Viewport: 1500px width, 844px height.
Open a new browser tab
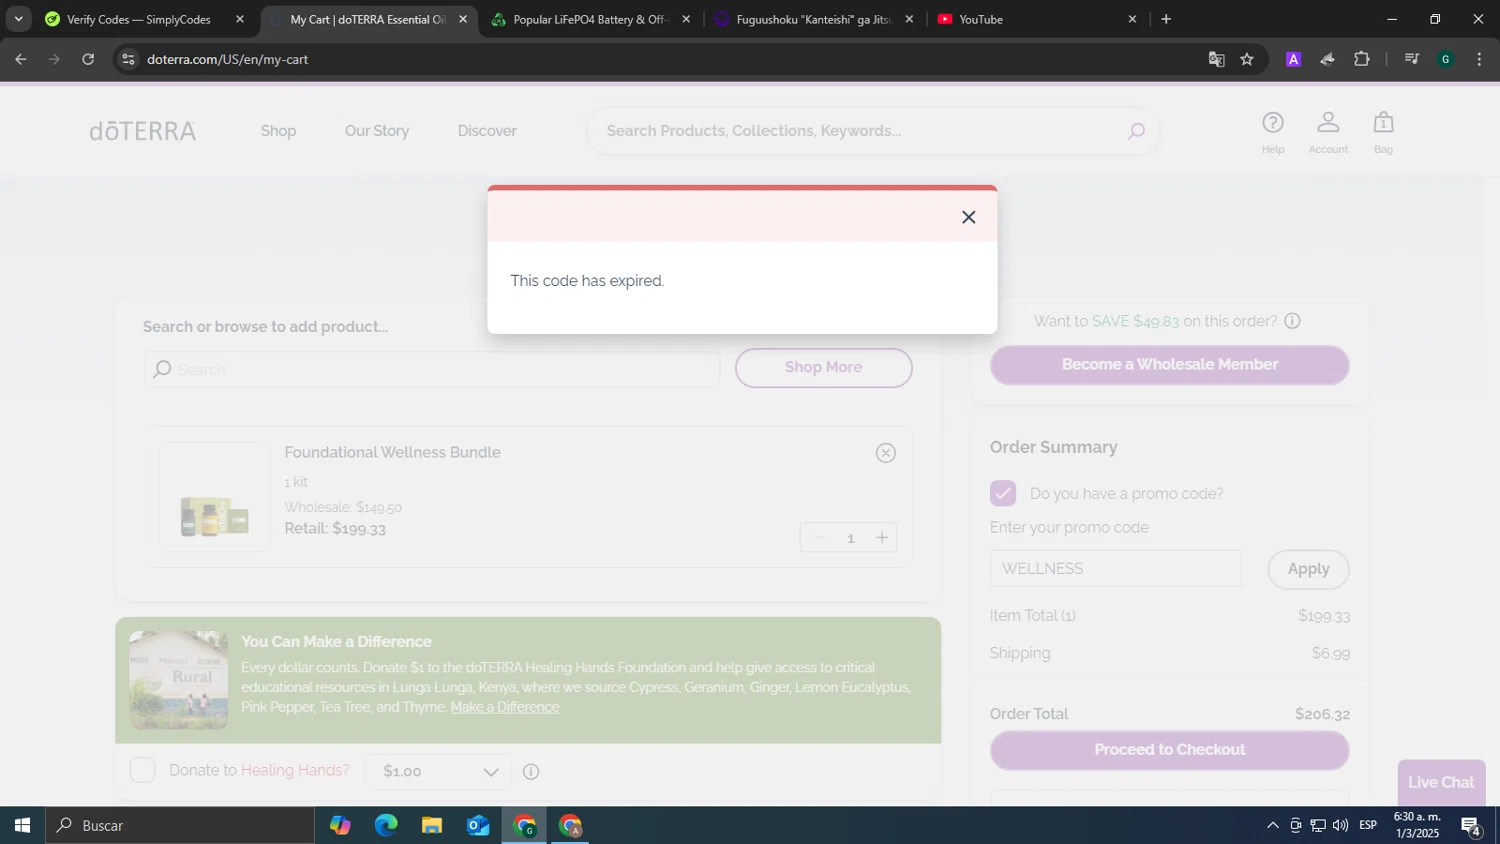1166,19
